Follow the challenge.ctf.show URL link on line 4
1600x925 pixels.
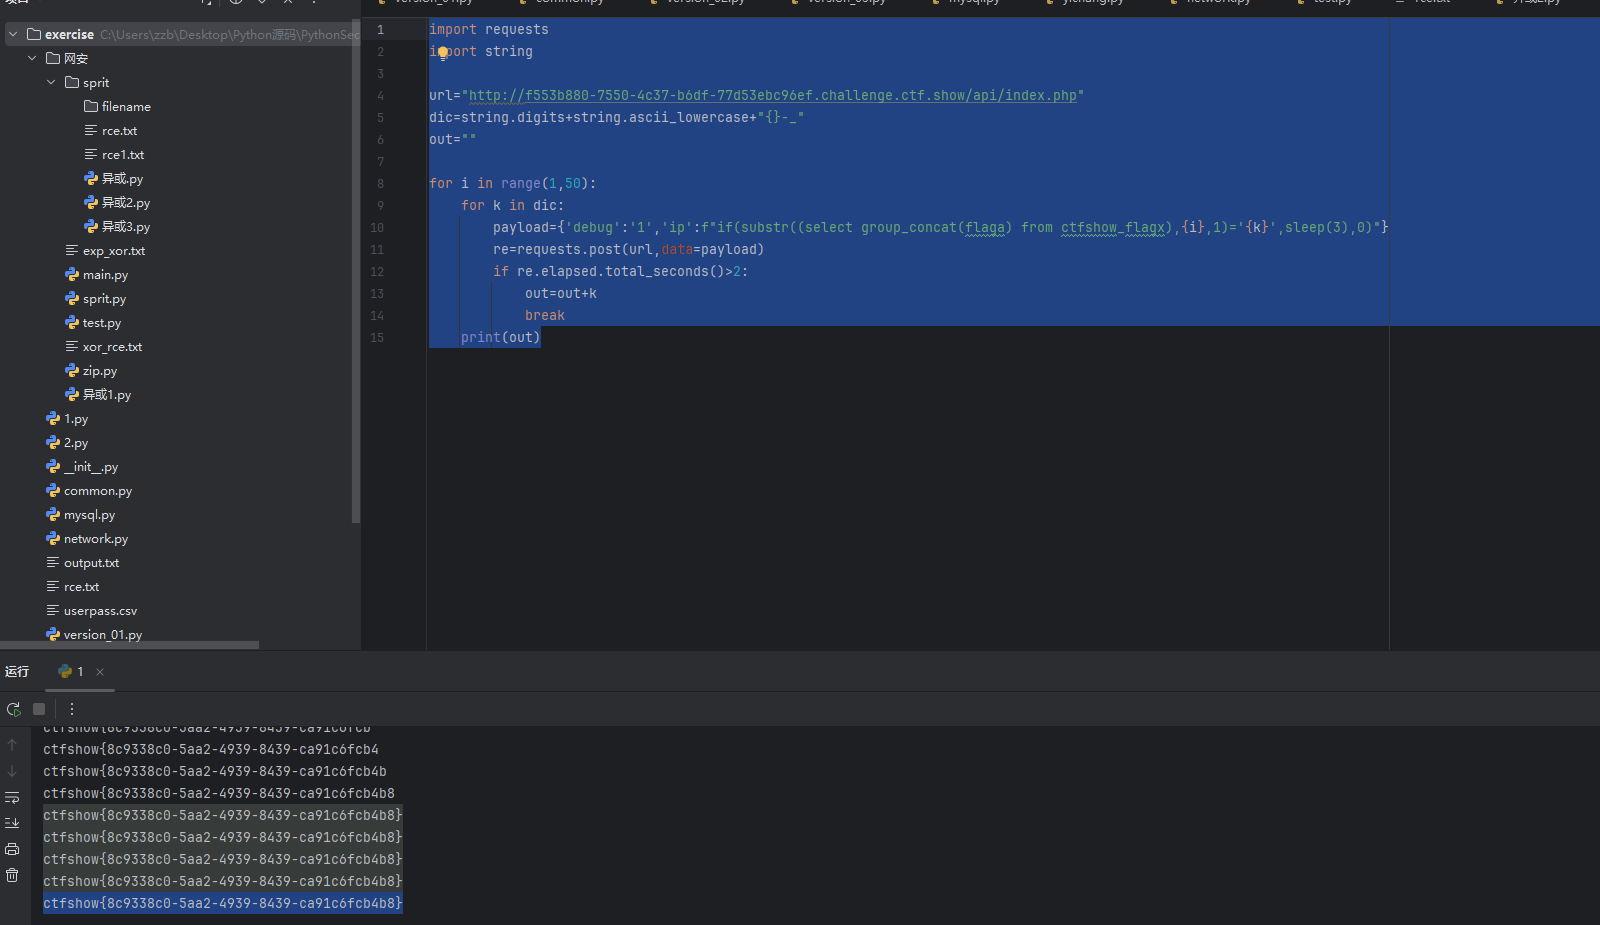coord(773,96)
